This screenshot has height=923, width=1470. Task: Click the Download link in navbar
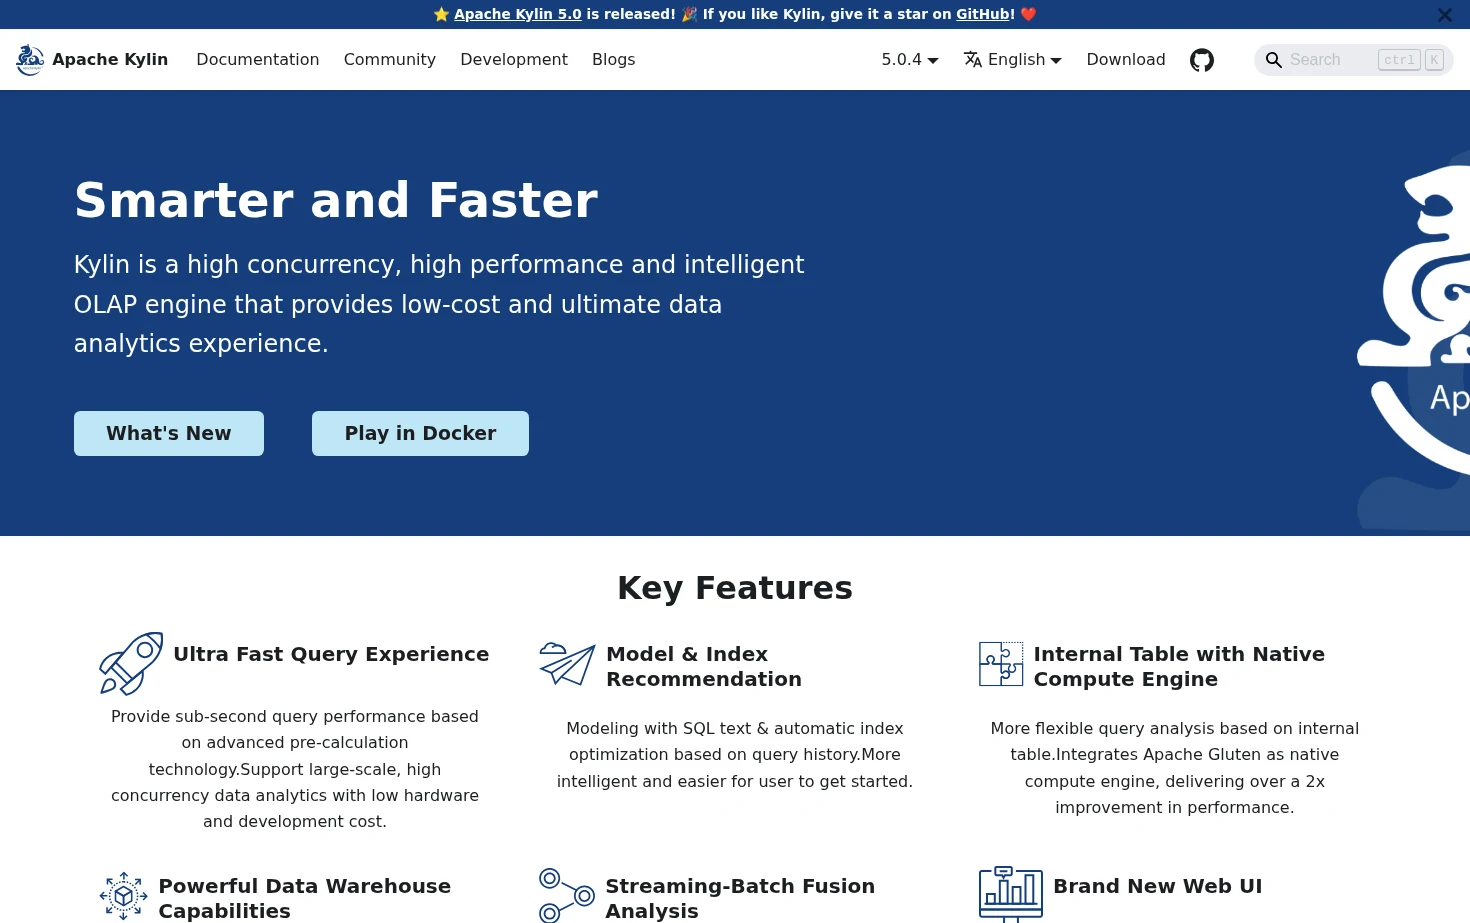[1126, 60]
